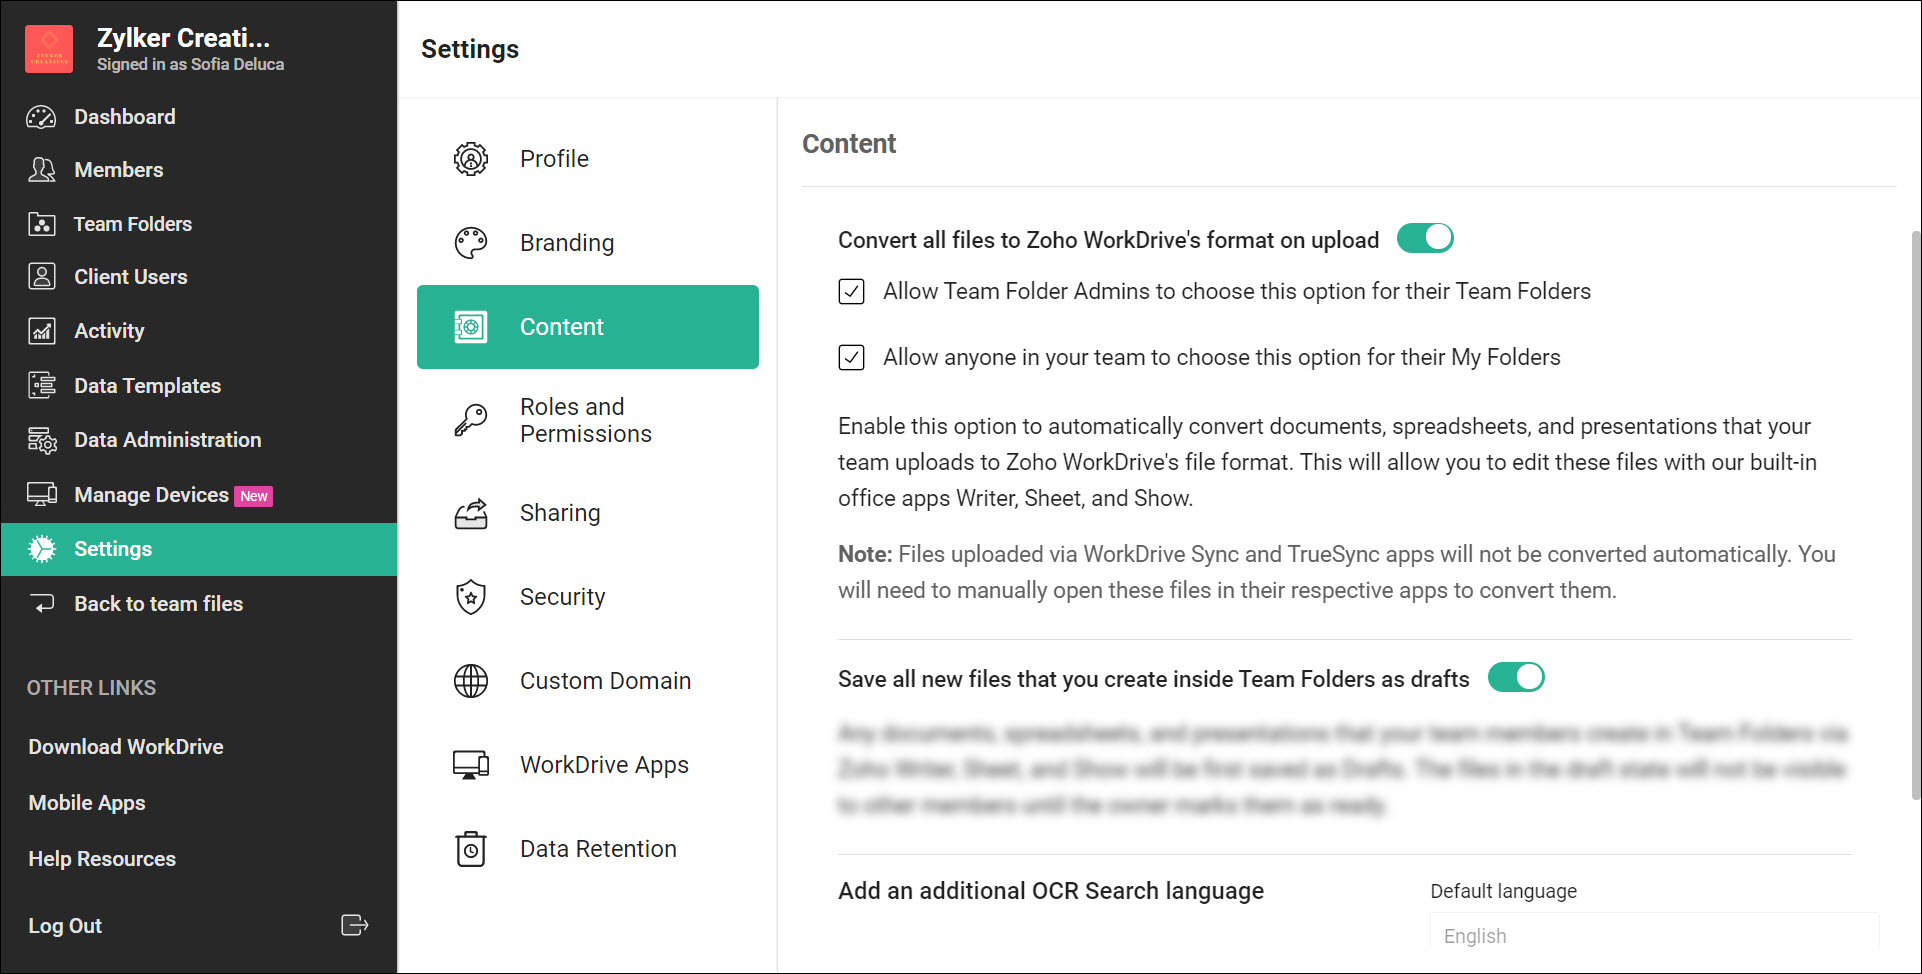
Task: Click the Manage Devices monitor icon
Action: (41, 495)
